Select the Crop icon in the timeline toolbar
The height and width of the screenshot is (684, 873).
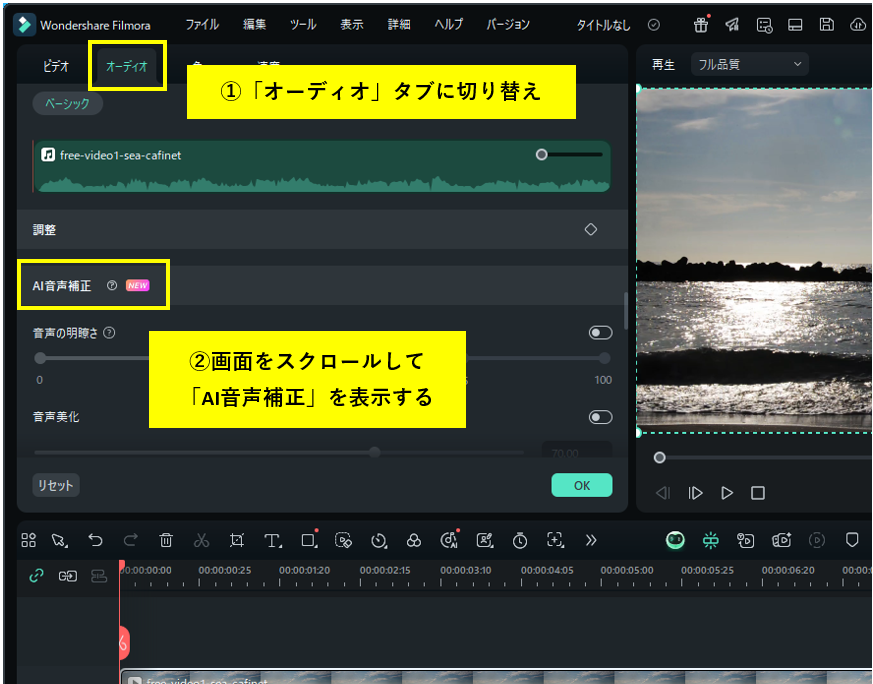237,540
